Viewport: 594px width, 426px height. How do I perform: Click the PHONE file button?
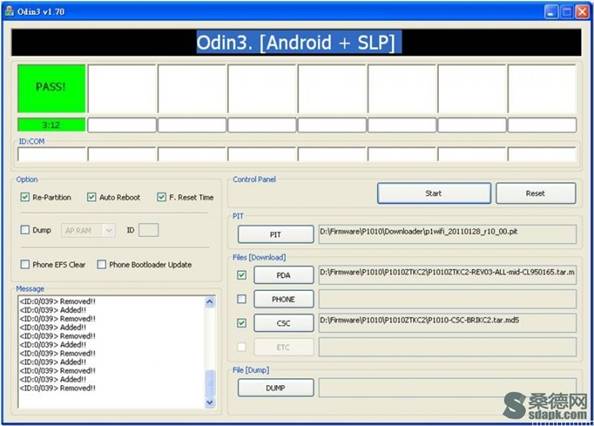tap(283, 299)
